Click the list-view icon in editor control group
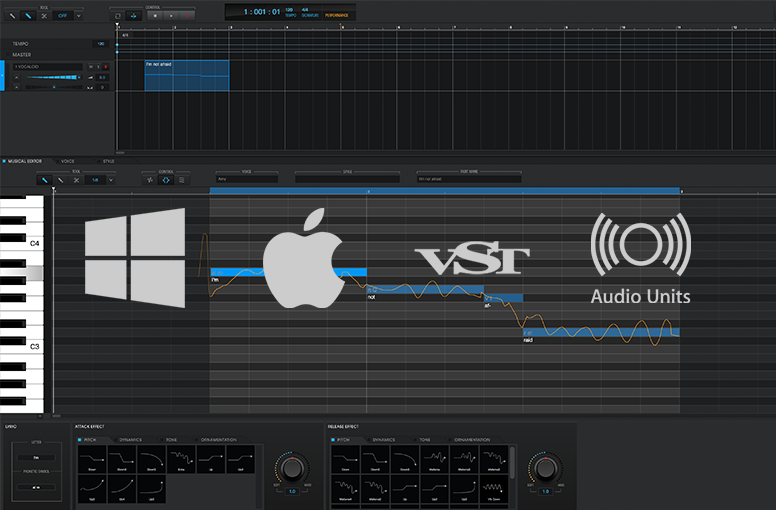The image size is (776, 510). [x=182, y=180]
